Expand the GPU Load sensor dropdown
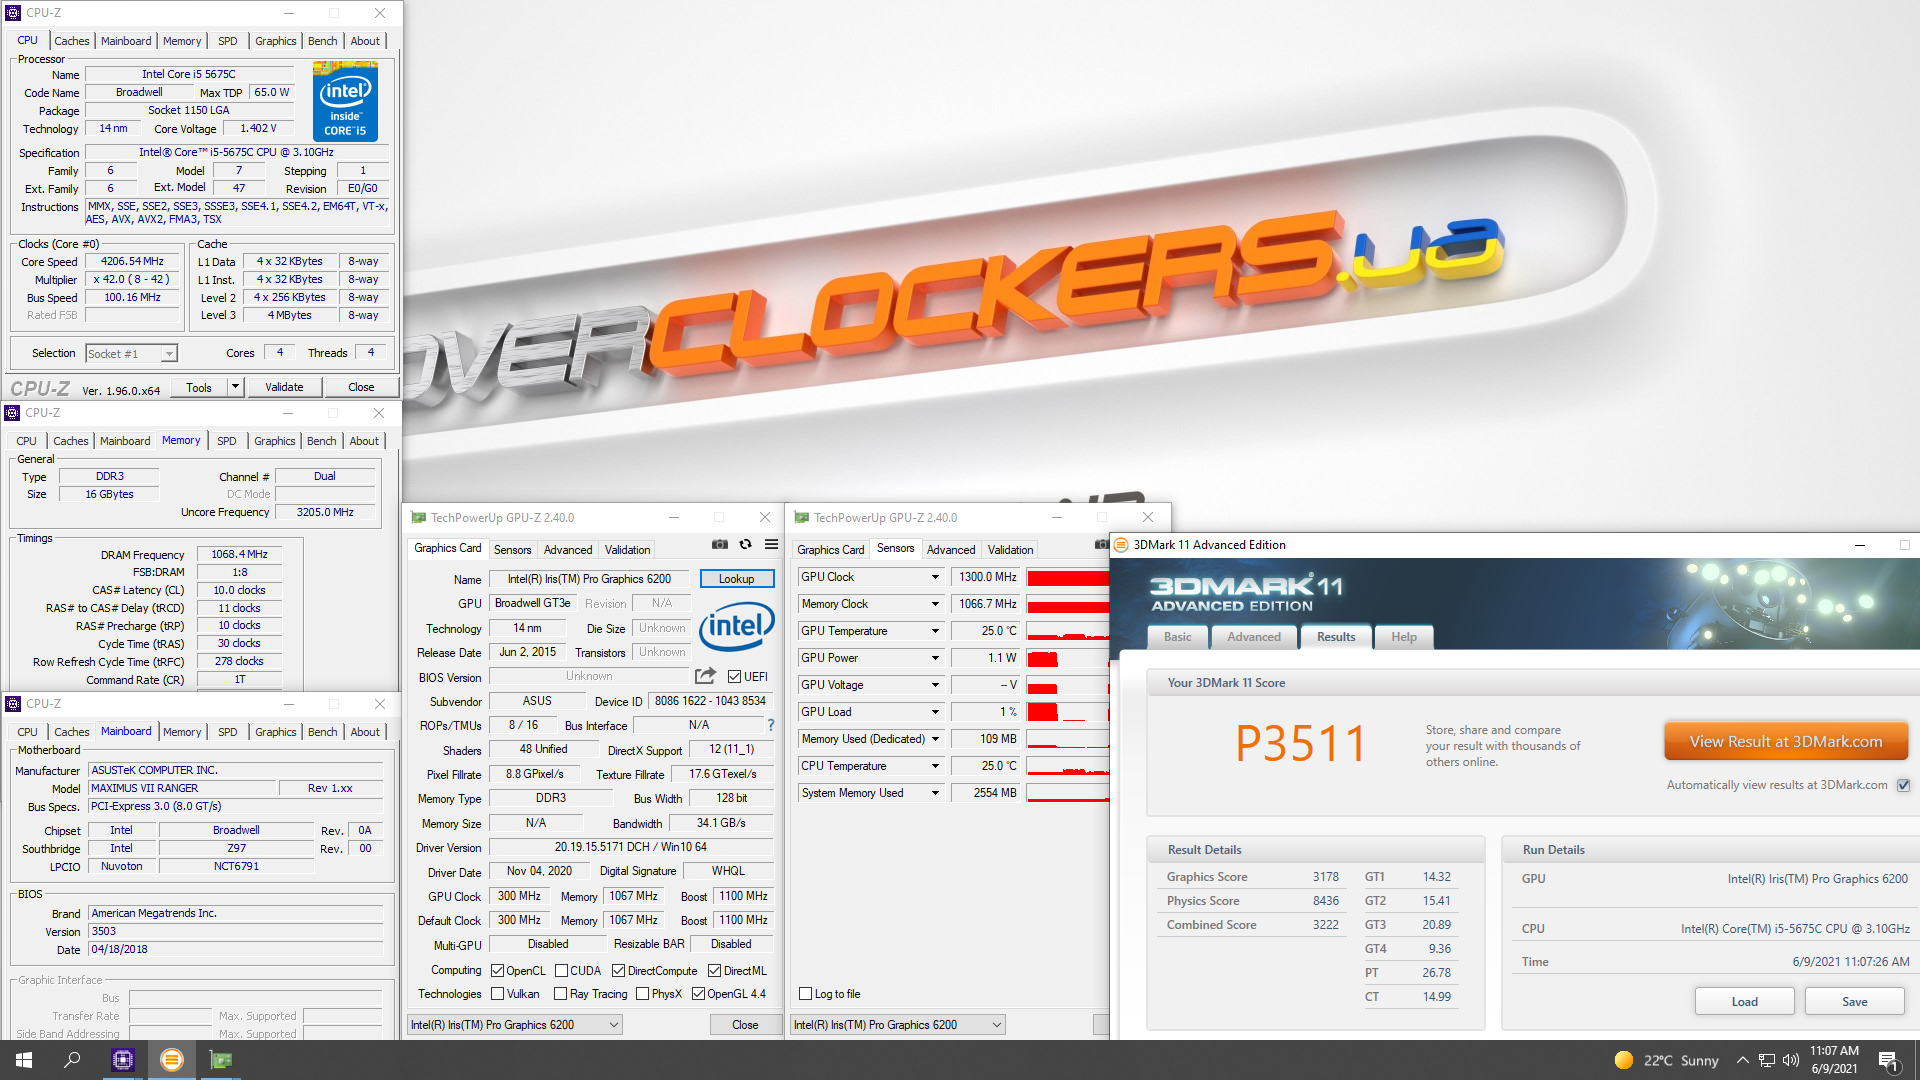Image resolution: width=1920 pixels, height=1080 pixels. 935,712
